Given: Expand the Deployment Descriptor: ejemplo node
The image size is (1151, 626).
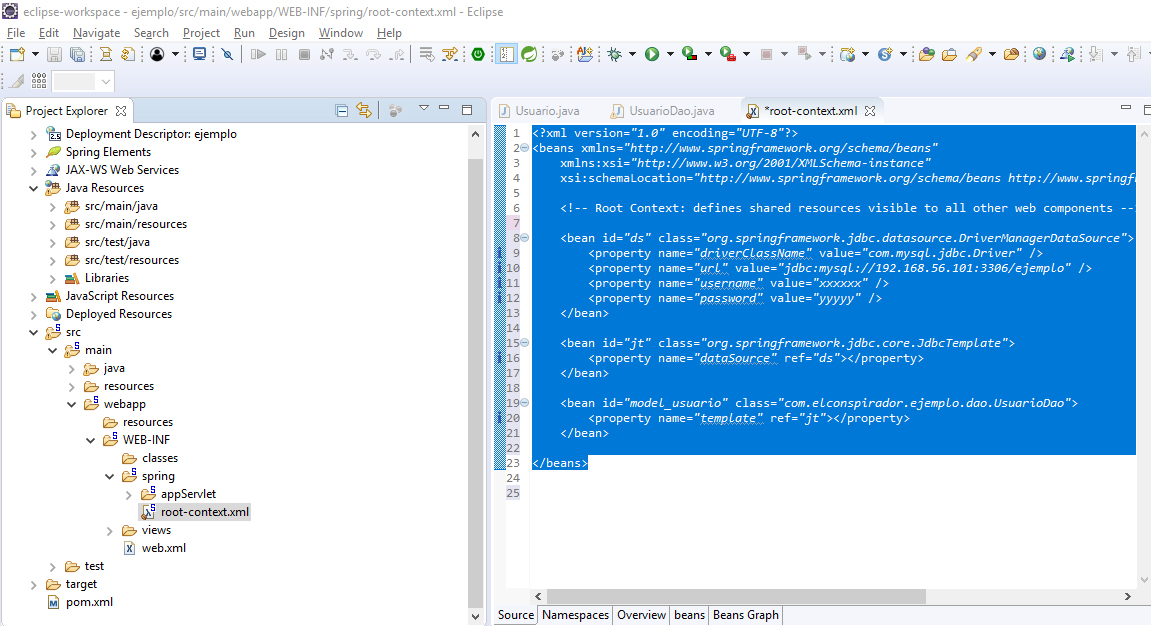Looking at the screenshot, I should [x=33, y=134].
